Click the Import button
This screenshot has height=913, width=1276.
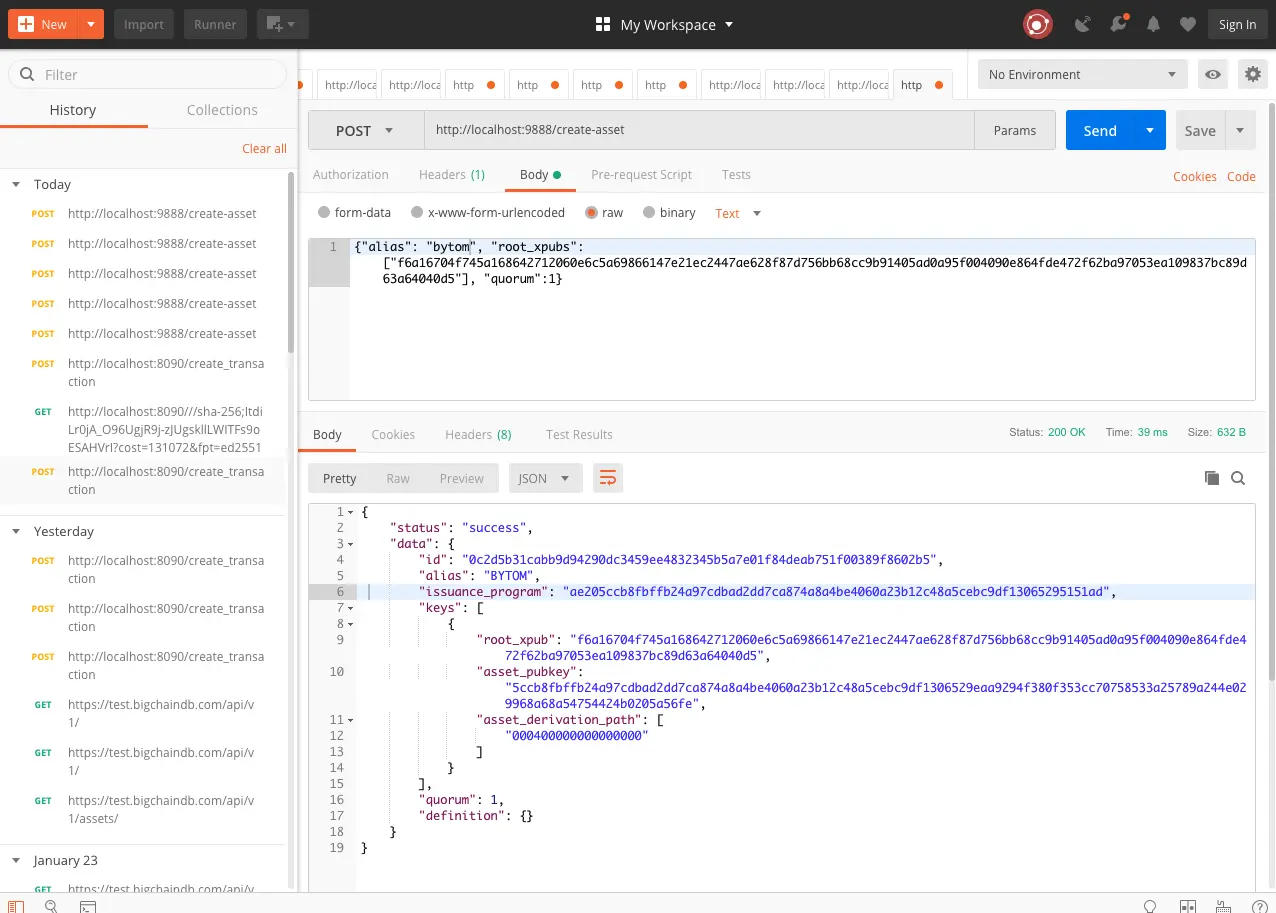click(144, 24)
